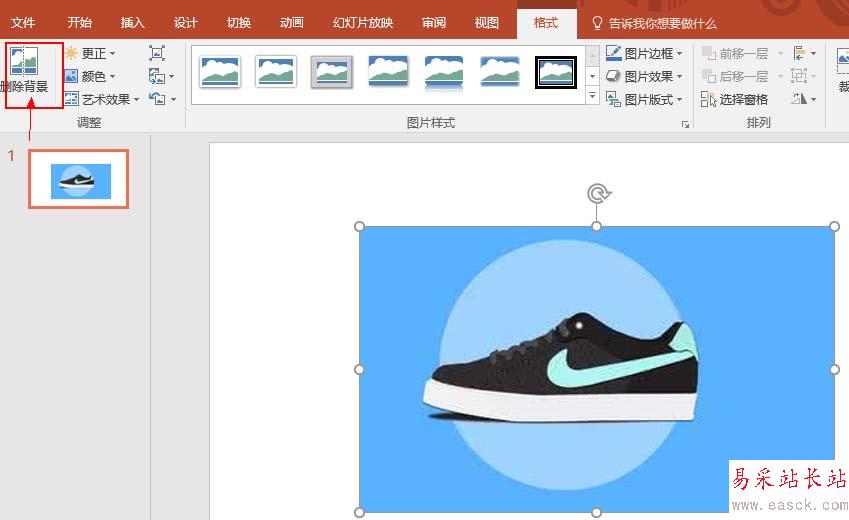Viewport: 849px width, 520px height.
Task: Open the Selection Pane (选择窗格)
Action: coord(734,99)
